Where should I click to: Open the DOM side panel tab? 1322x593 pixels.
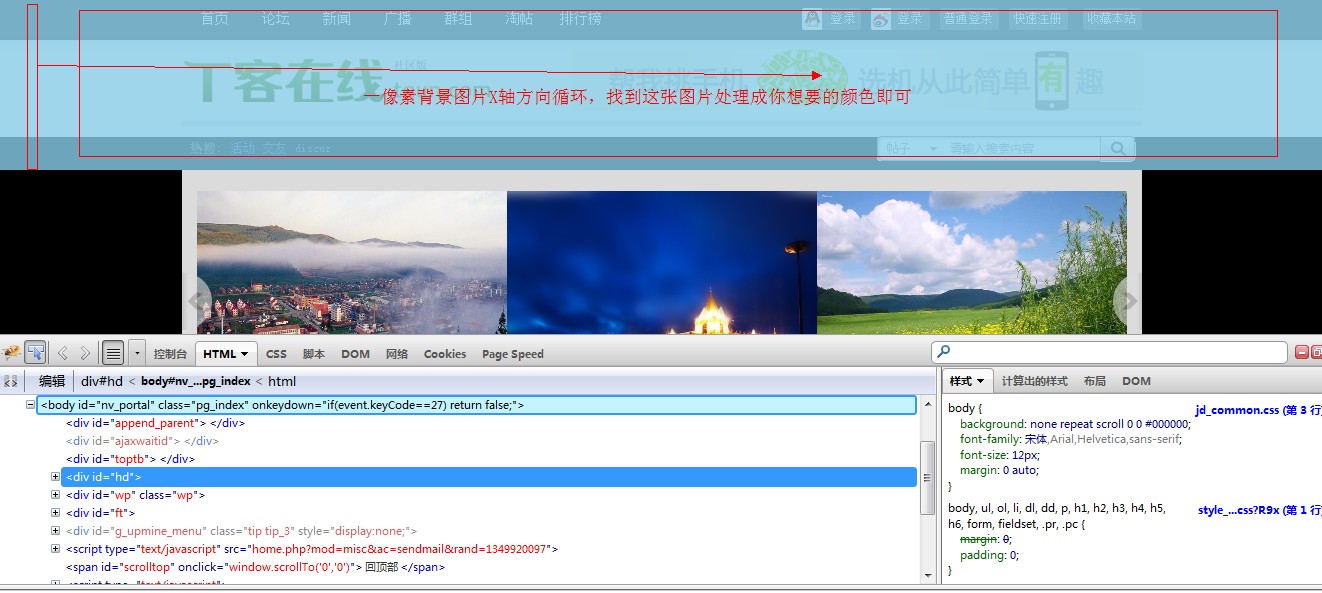click(1136, 381)
